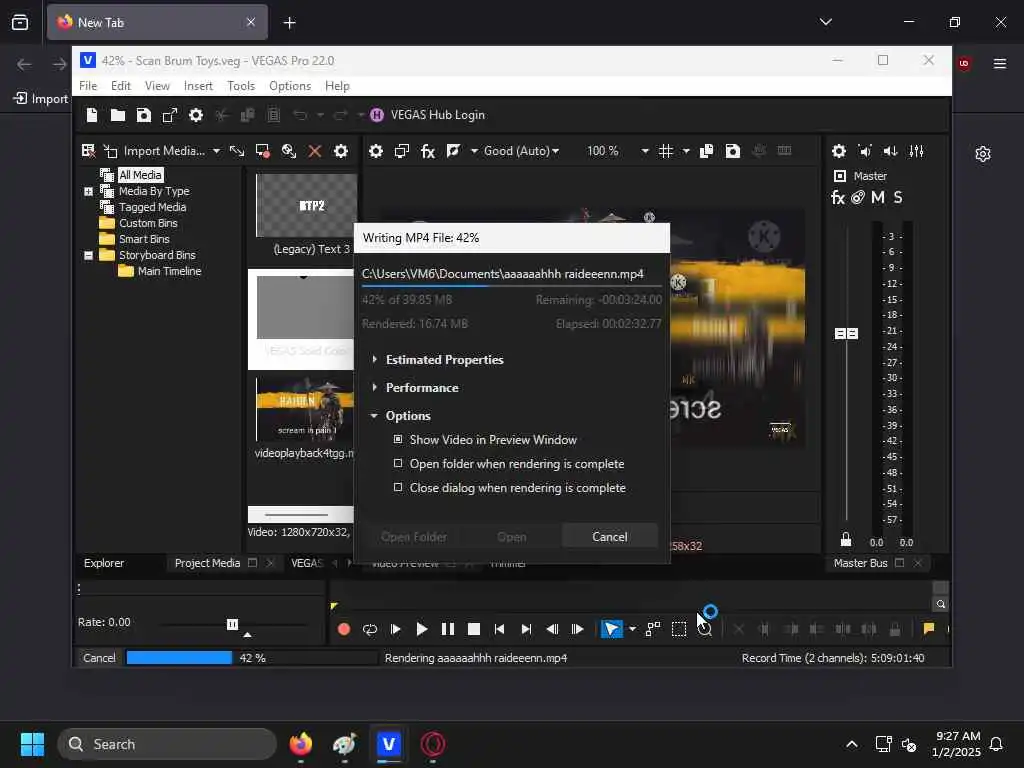This screenshot has height=768, width=1024.
Task: Select videoplayback4tgg media thumbnail
Action: (x=304, y=409)
